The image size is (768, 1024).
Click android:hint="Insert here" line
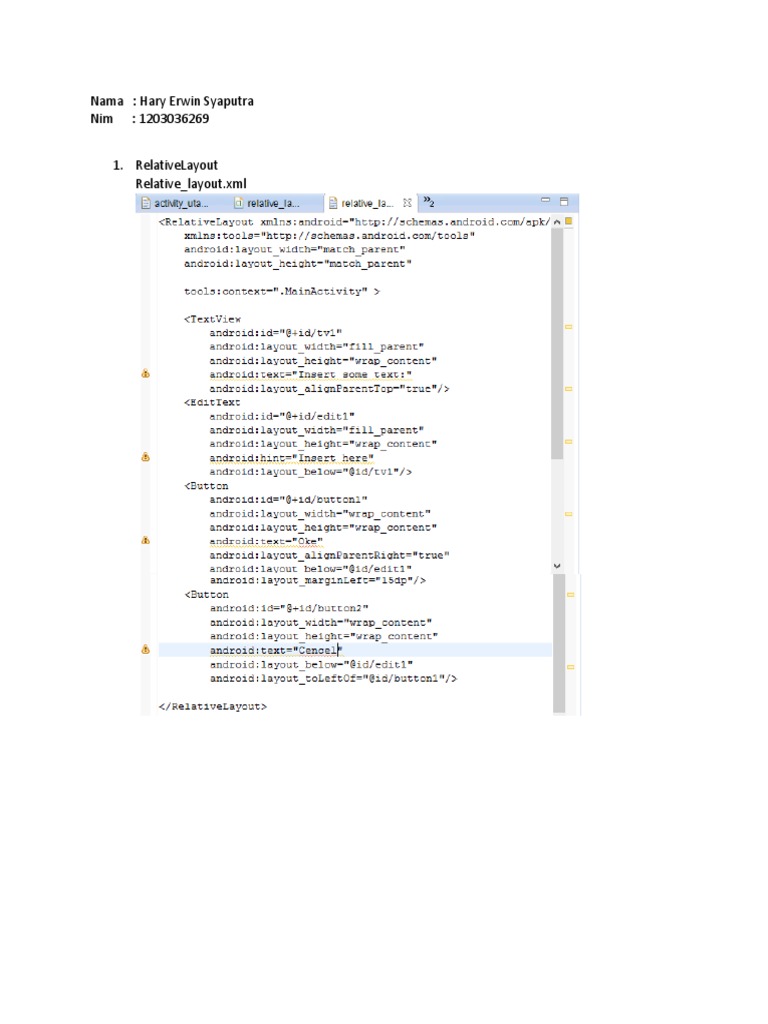(291, 458)
